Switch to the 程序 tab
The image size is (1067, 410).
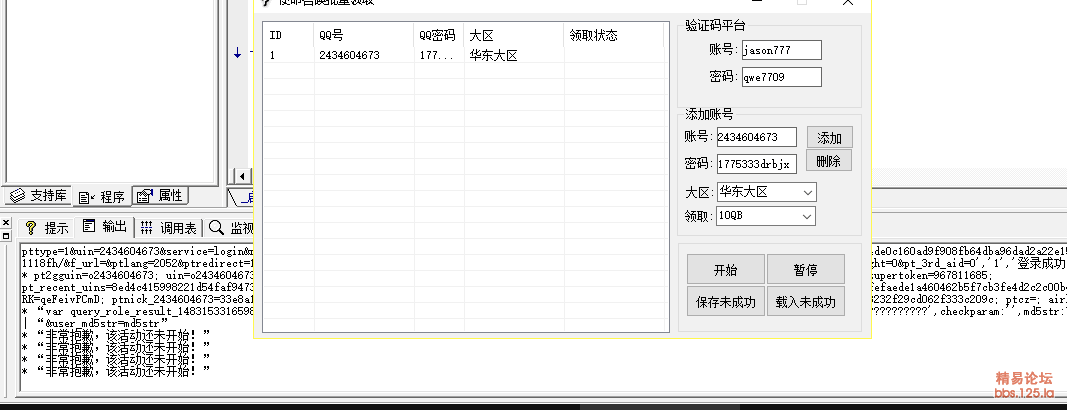tap(103, 195)
